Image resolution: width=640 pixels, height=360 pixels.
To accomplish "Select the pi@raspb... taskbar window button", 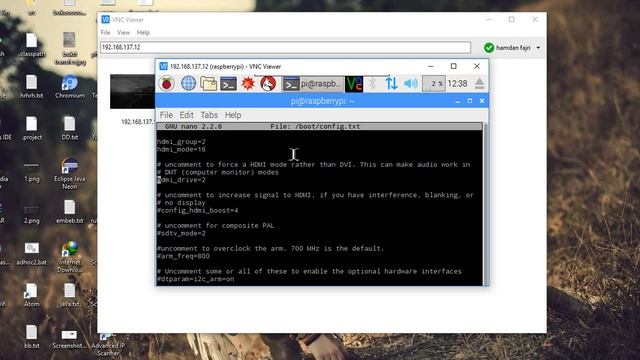I will [313, 84].
